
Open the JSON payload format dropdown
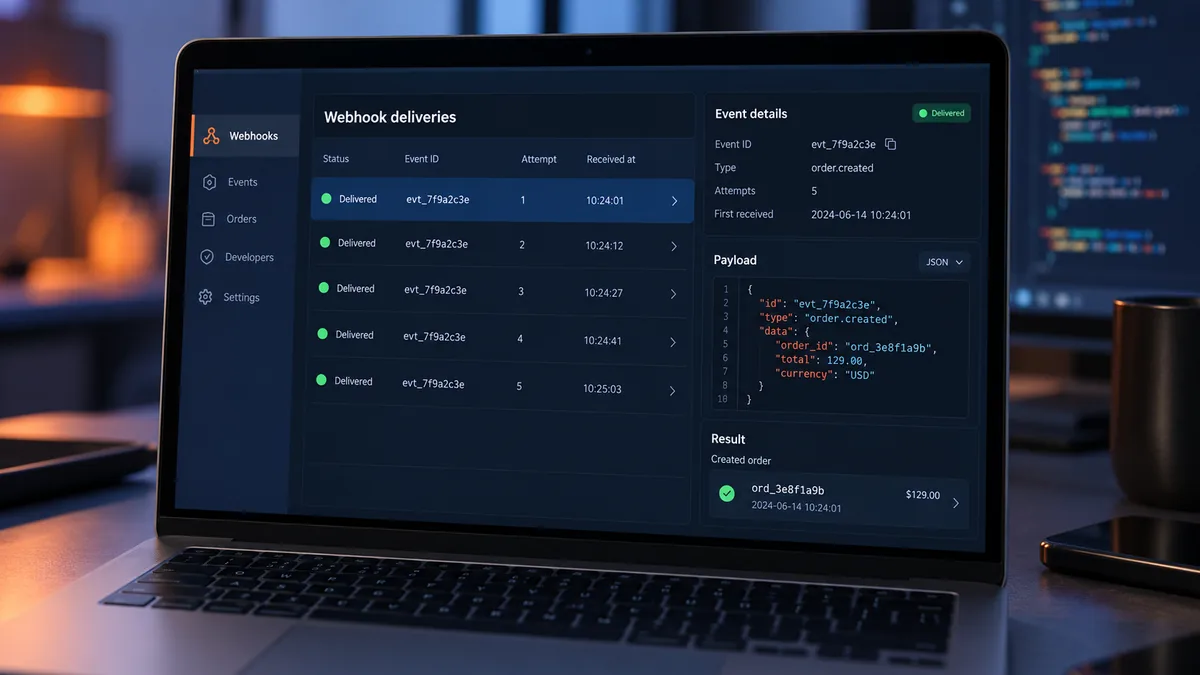[944, 262]
